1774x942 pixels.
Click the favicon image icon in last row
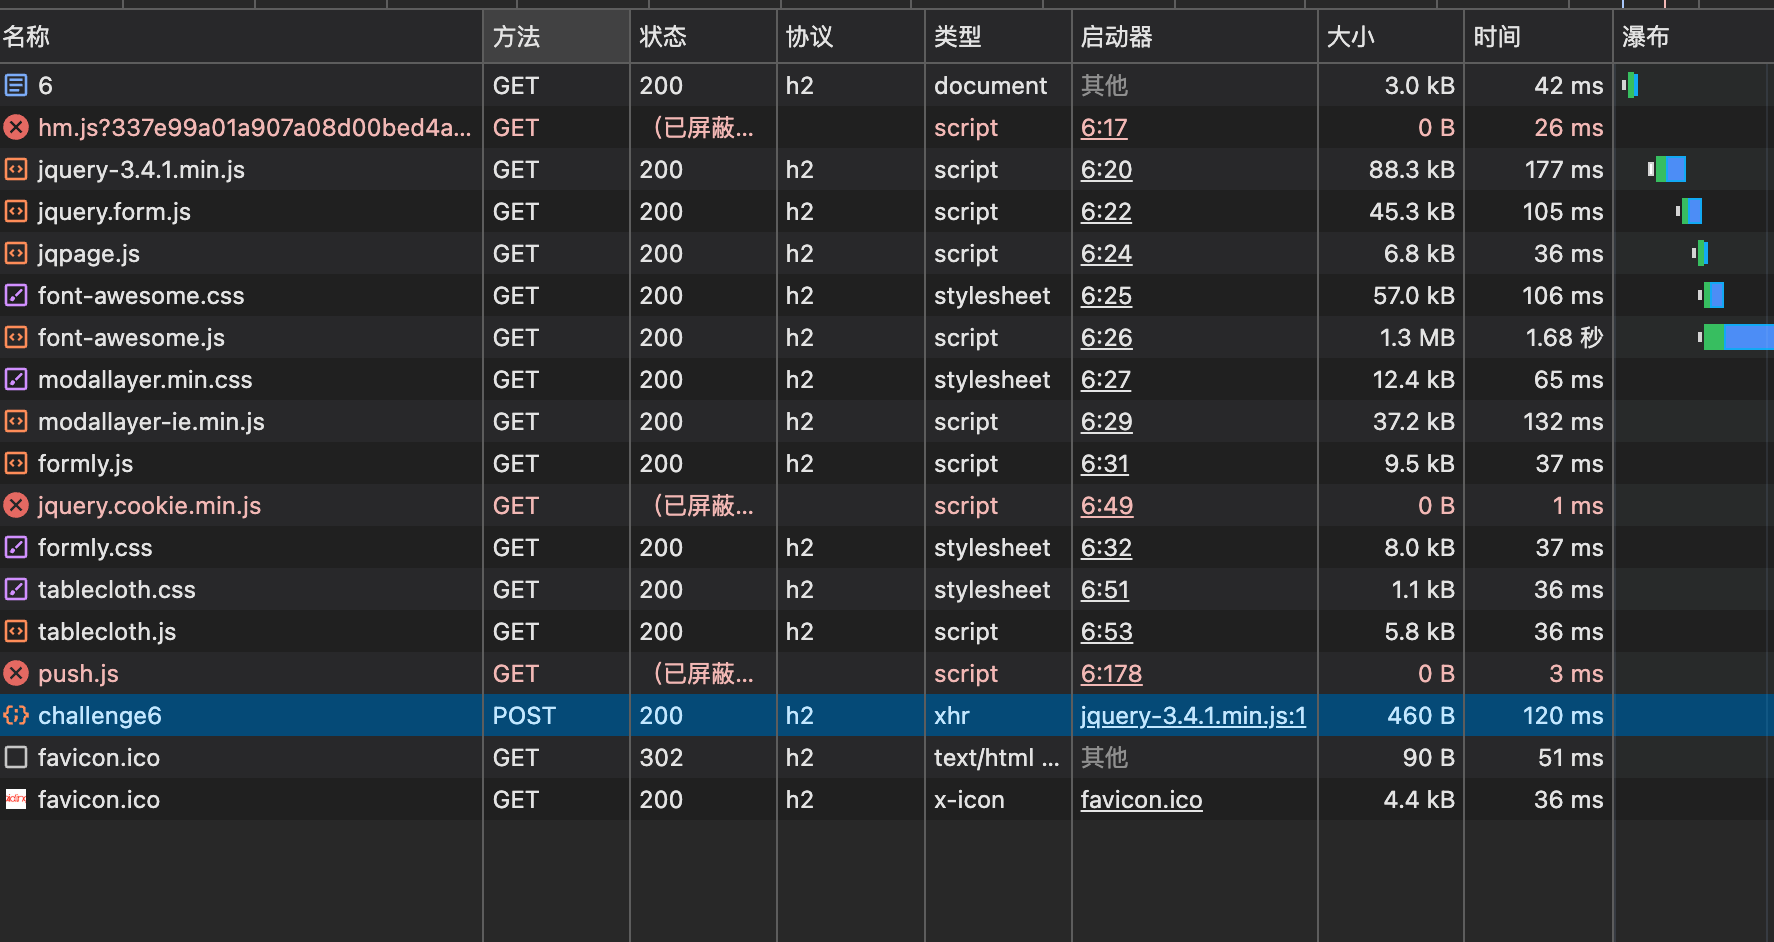[16, 800]
